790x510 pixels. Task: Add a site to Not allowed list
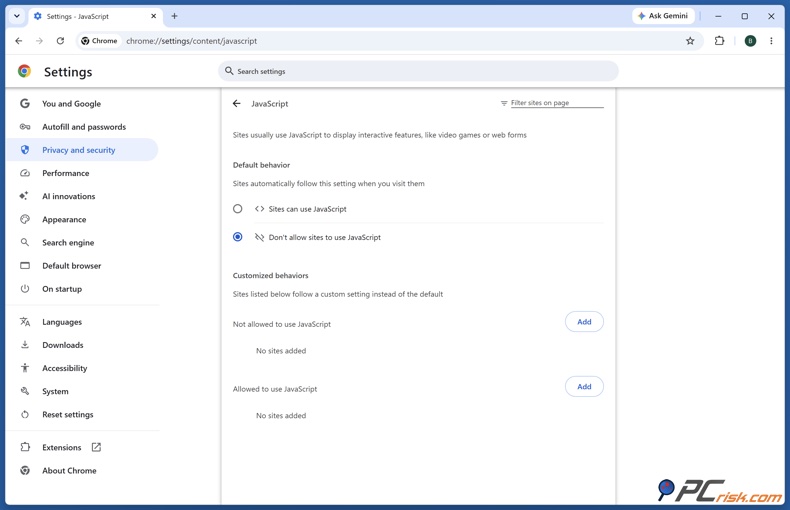coord(584,322)
